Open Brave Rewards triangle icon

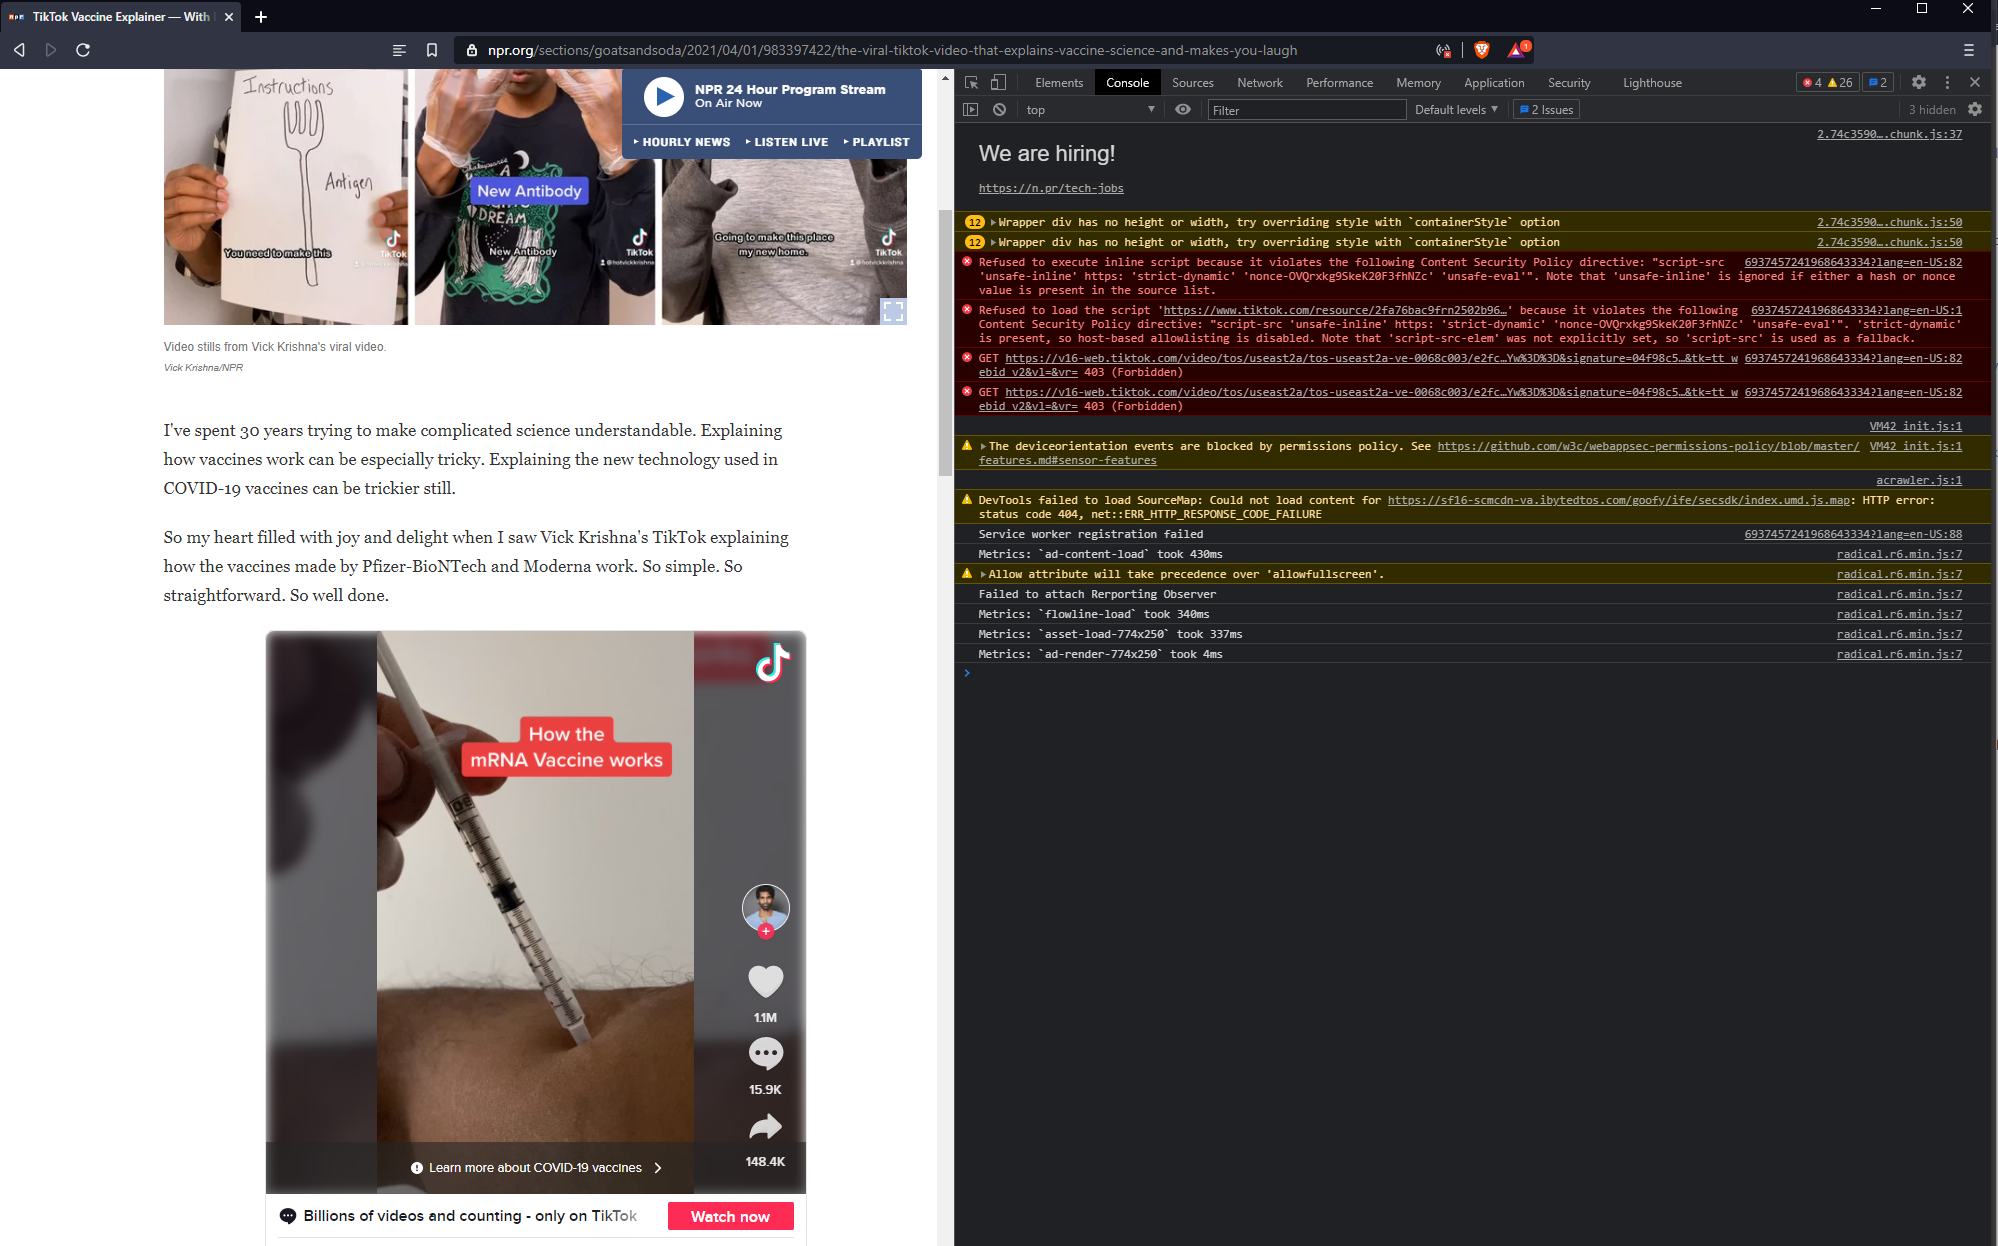click(1518, 49)
